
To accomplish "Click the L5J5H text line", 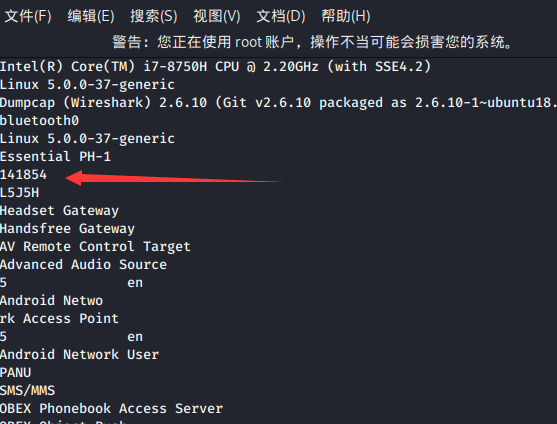I will 20,193.
